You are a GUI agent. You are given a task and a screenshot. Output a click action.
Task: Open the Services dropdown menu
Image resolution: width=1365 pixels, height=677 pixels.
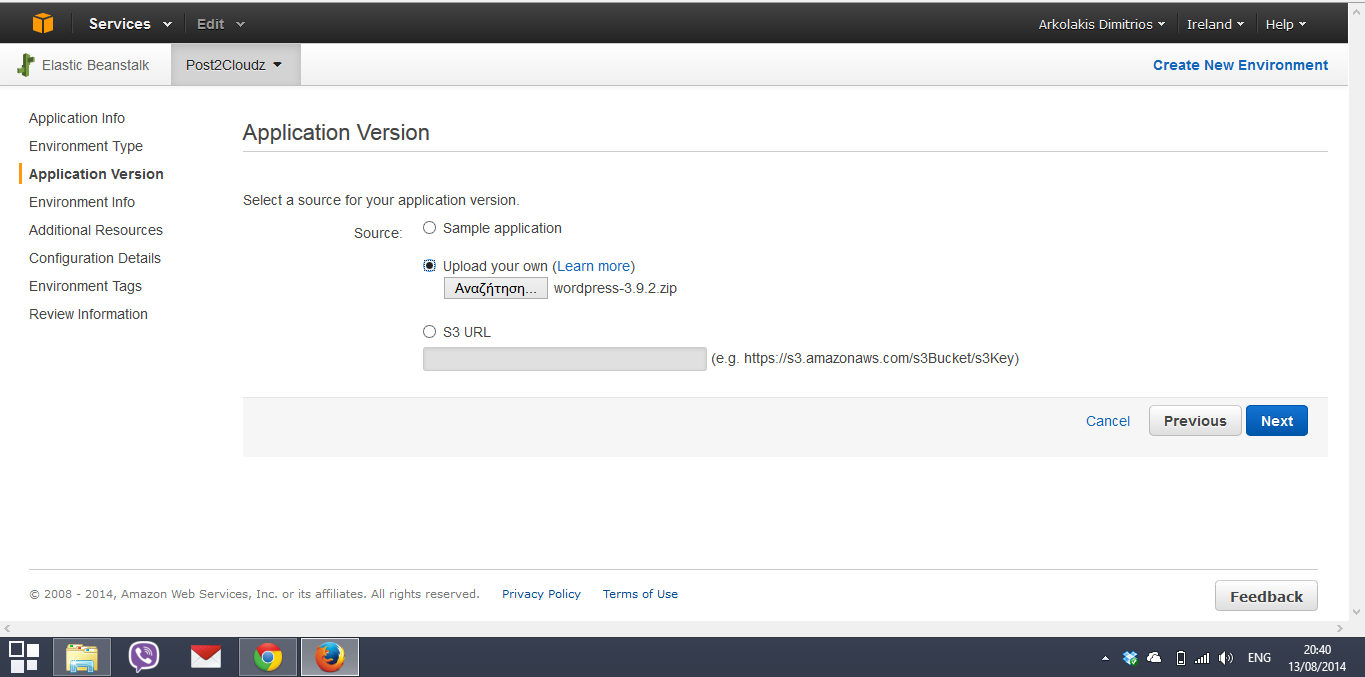130,24
